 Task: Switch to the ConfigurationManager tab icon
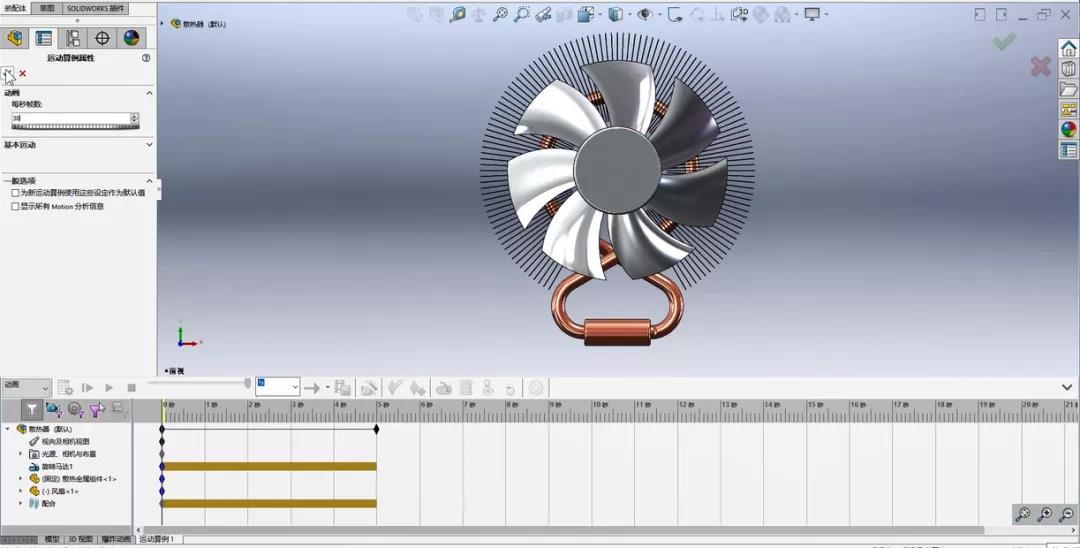click(x=73, y=38)
